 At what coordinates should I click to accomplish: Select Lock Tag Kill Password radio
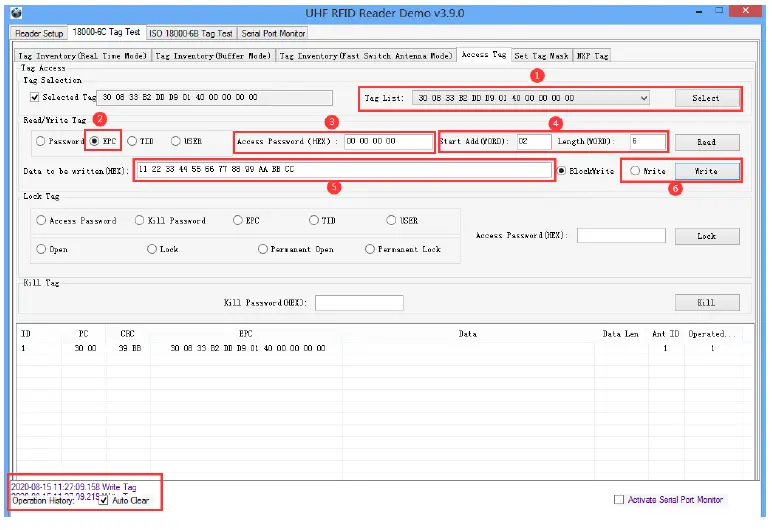pos(139,220)
